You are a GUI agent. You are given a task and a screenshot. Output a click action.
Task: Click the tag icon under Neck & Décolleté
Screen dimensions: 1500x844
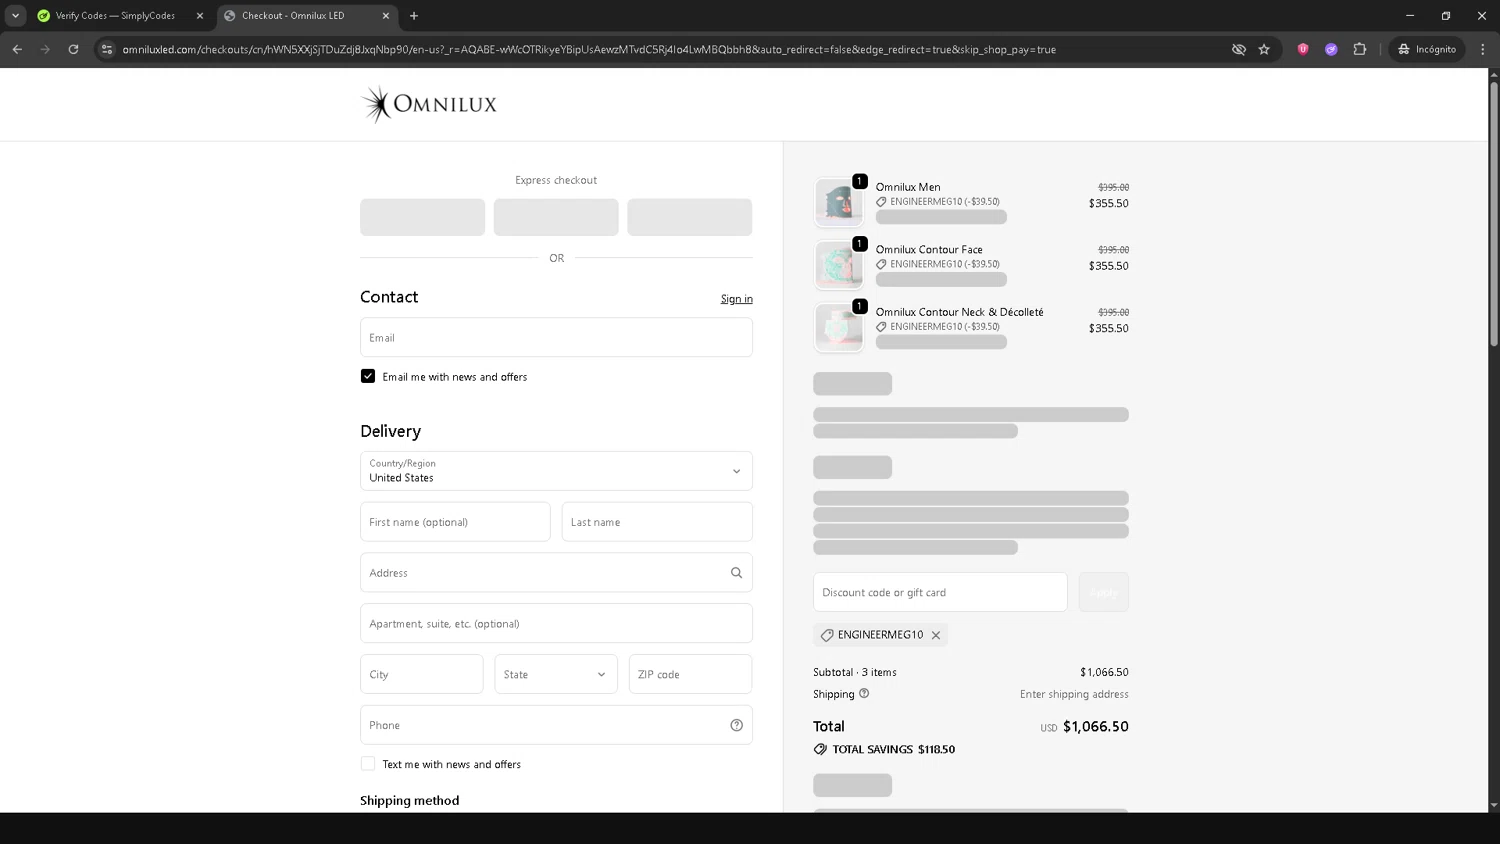pyautogui.click(x=881, y=327)
